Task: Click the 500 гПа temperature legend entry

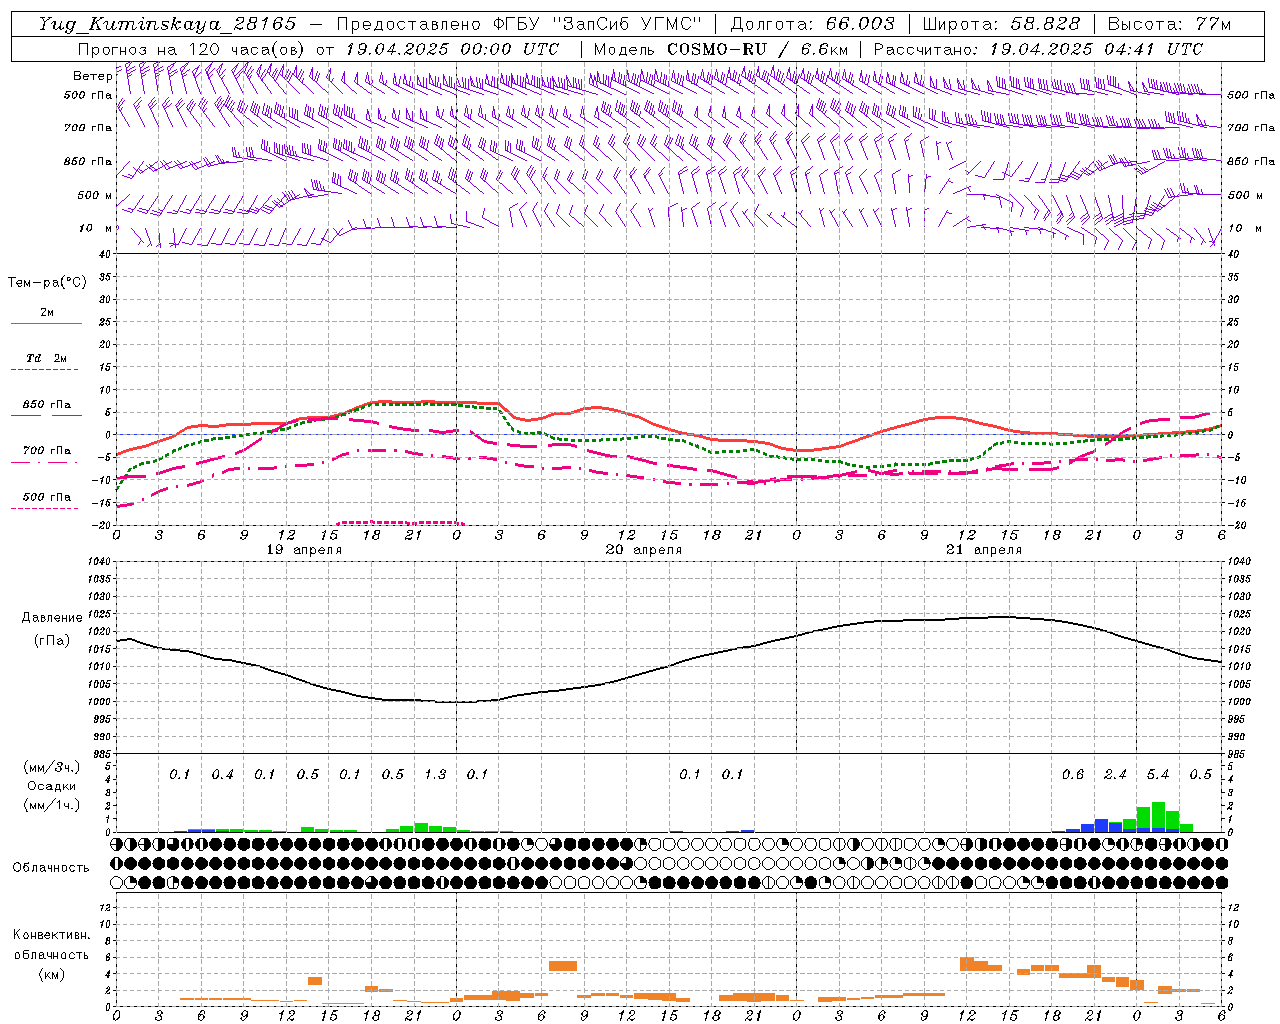Action: click(46, 497)
